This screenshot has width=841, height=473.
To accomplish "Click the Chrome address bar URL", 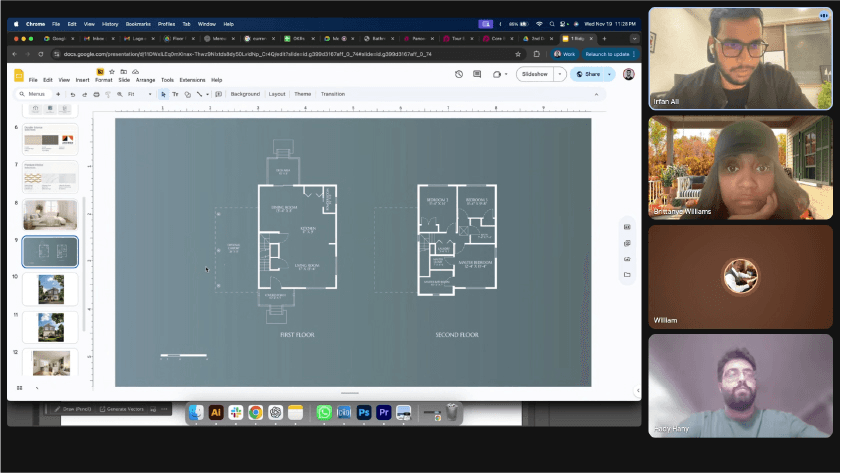I will [x=248, y=54].
